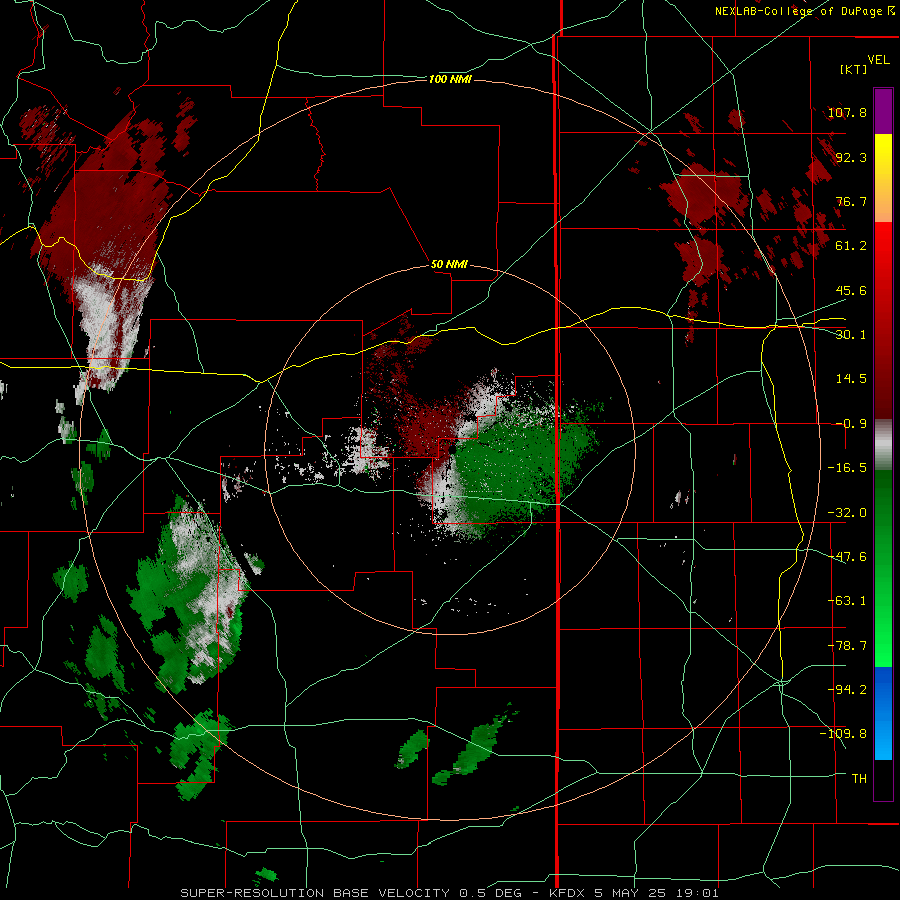Screen dimensions: 900x900
Task: Click the 76.7 velocity scale value
Action: tap(851, 201)
